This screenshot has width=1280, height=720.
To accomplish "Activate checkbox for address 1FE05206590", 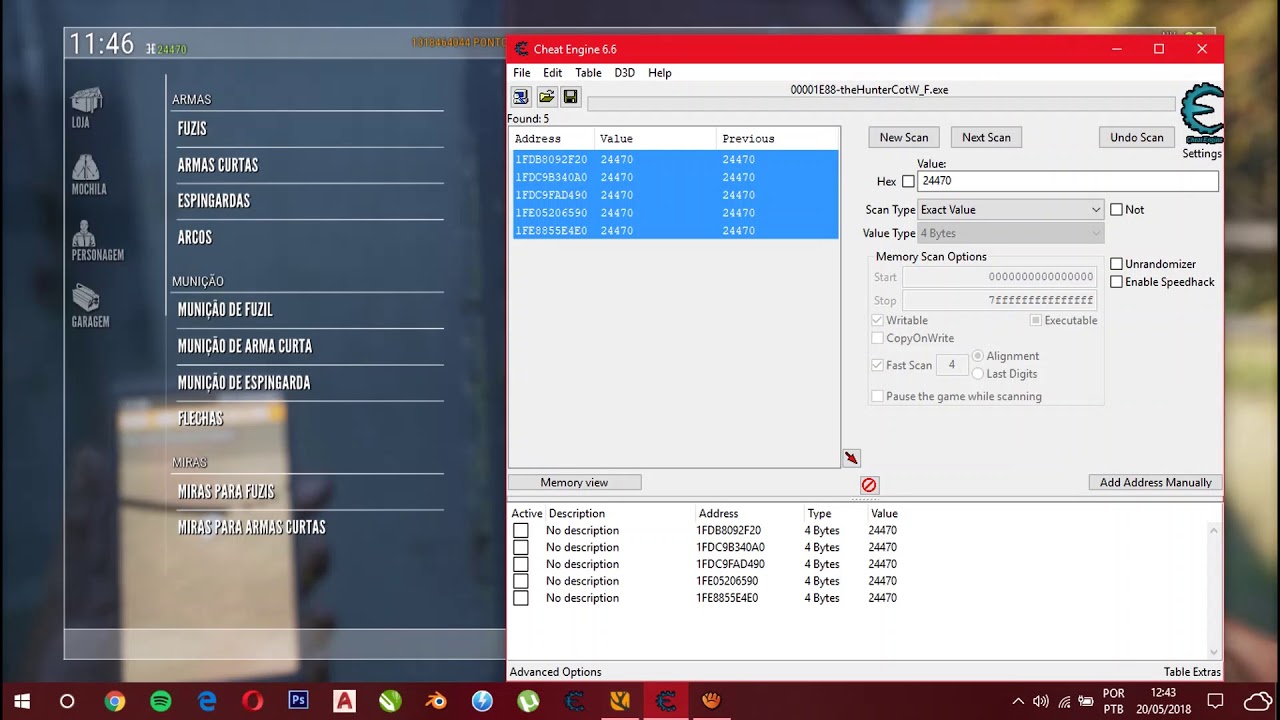I will pyautogui.click(x=520, y=581).
